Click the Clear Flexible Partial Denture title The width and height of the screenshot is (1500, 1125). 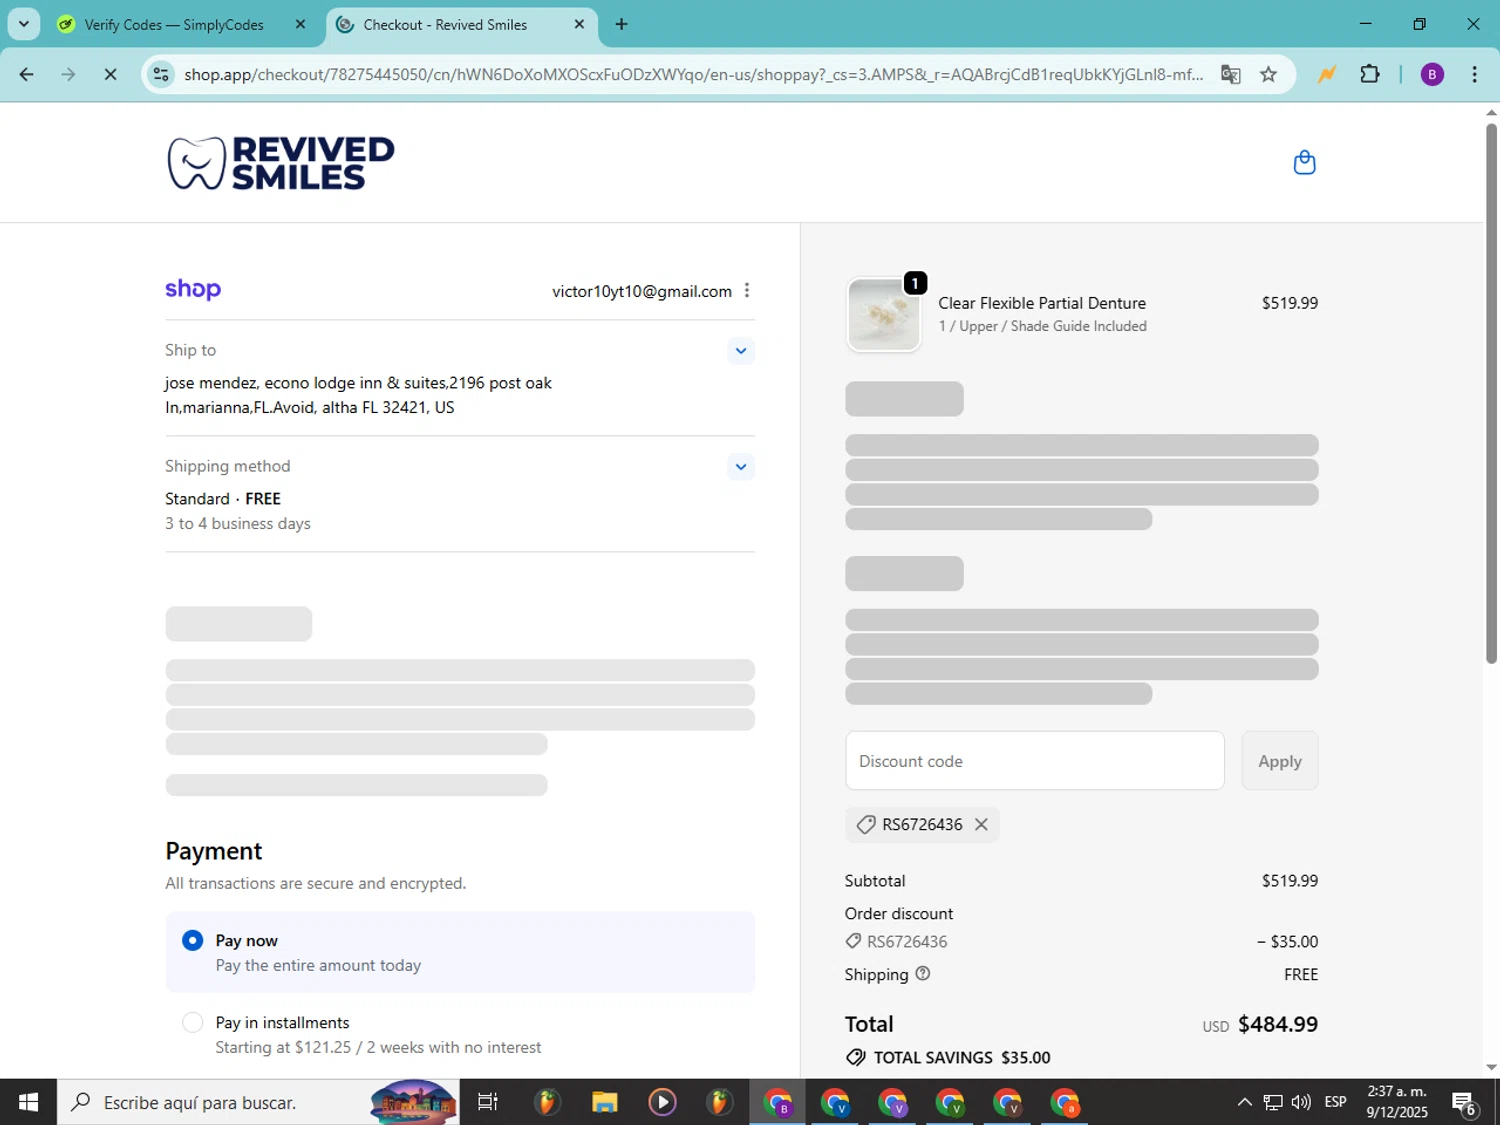tap(1042, 303)
